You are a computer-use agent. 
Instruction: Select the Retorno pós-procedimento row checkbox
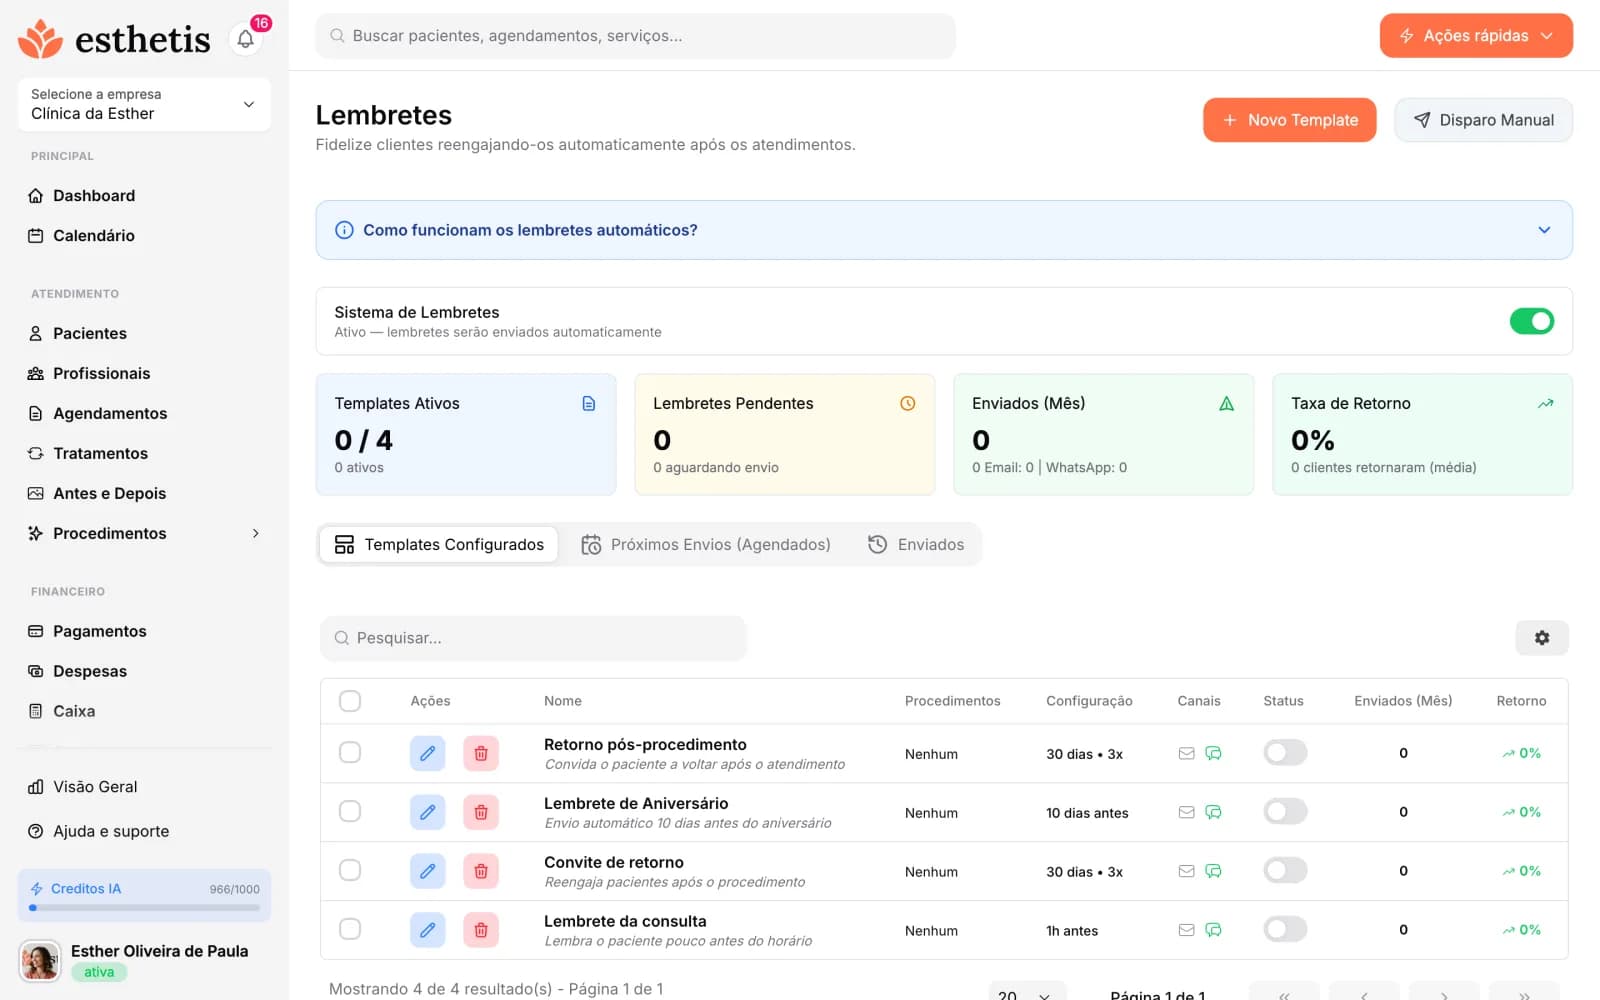point(350,753)
